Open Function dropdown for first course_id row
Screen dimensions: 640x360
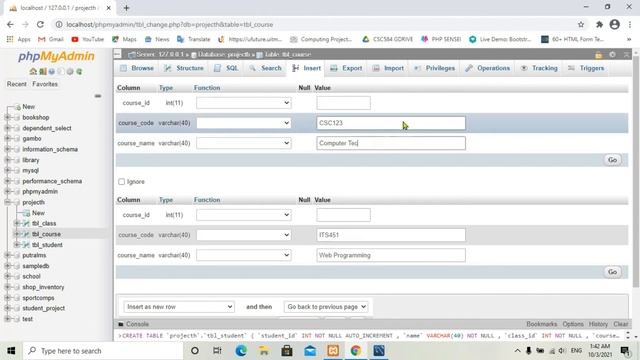click(x=244, y=103)
